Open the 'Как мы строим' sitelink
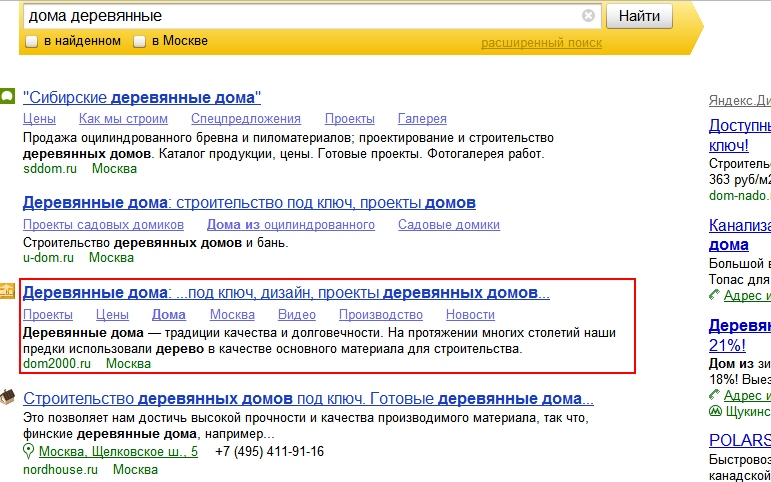 click(123, 119)
